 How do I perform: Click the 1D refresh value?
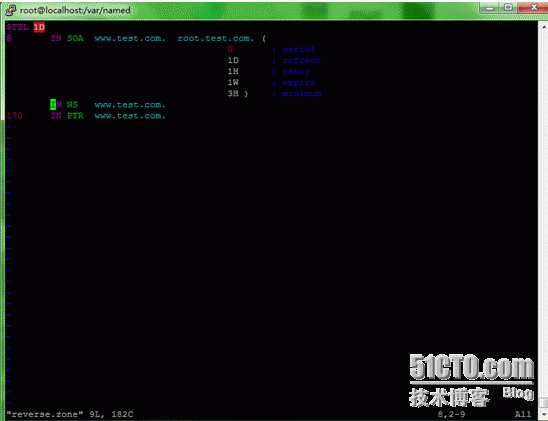233,60
